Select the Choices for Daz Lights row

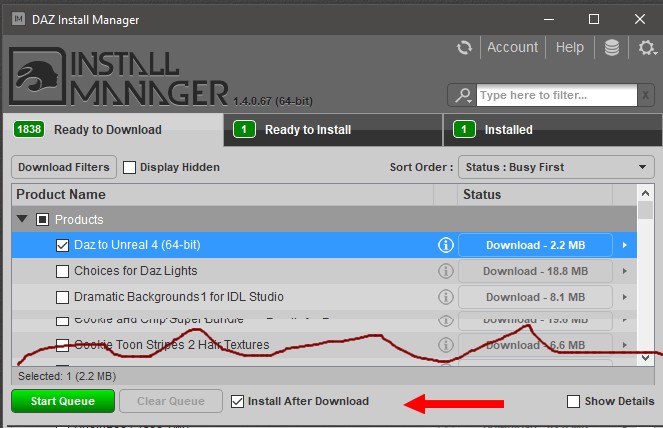click(x=324, y=271)
